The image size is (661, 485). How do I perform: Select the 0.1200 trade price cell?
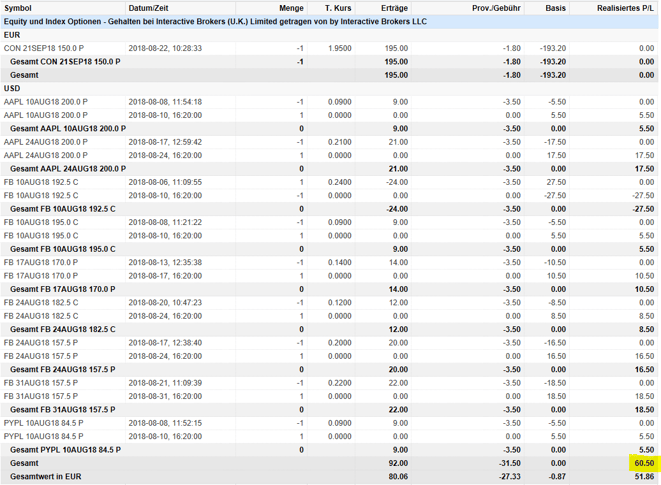[x=340, y=303]
